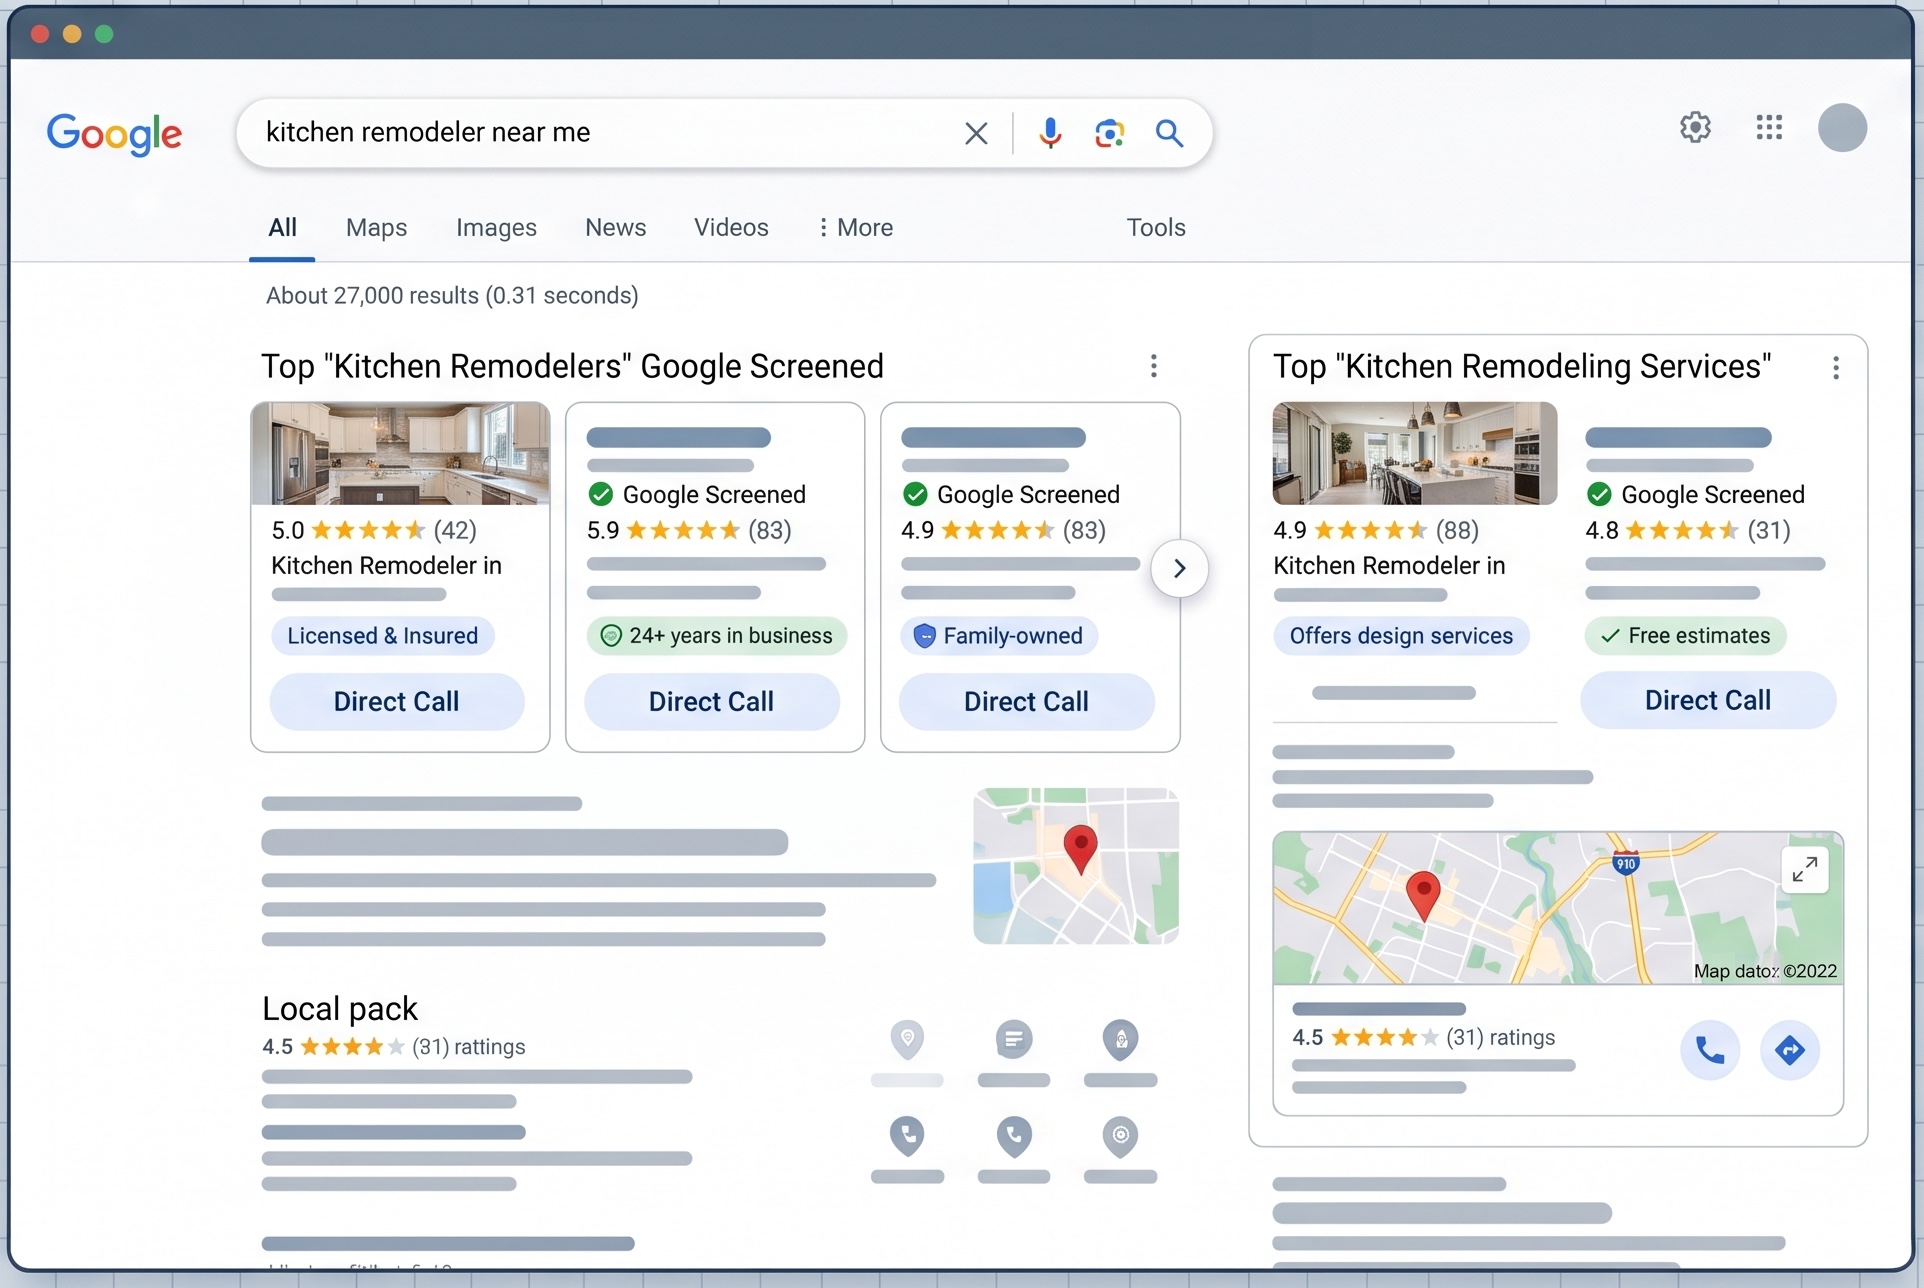Image resolution: width=1924 pixels, height=1288 pixels.
Task: Open the Google apps grid icon
Action: tap(1769, 127)
